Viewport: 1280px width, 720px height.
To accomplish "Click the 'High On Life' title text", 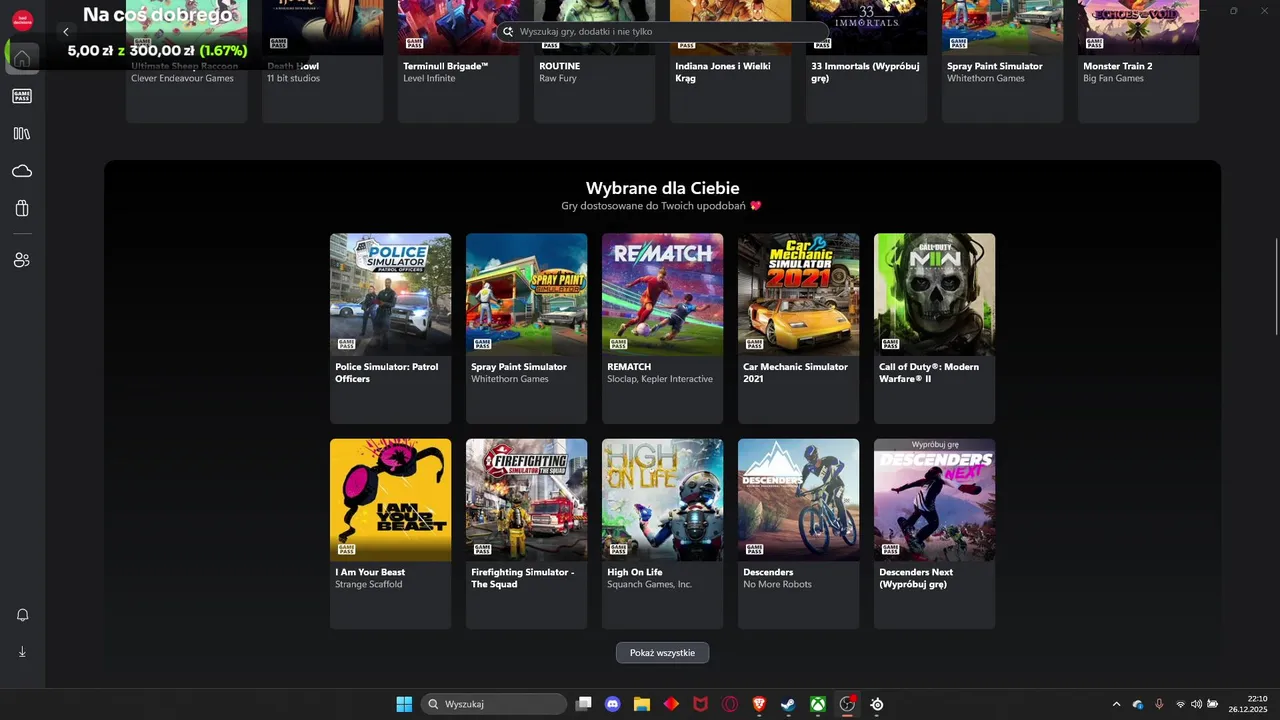I will click(x=635, y=572).
